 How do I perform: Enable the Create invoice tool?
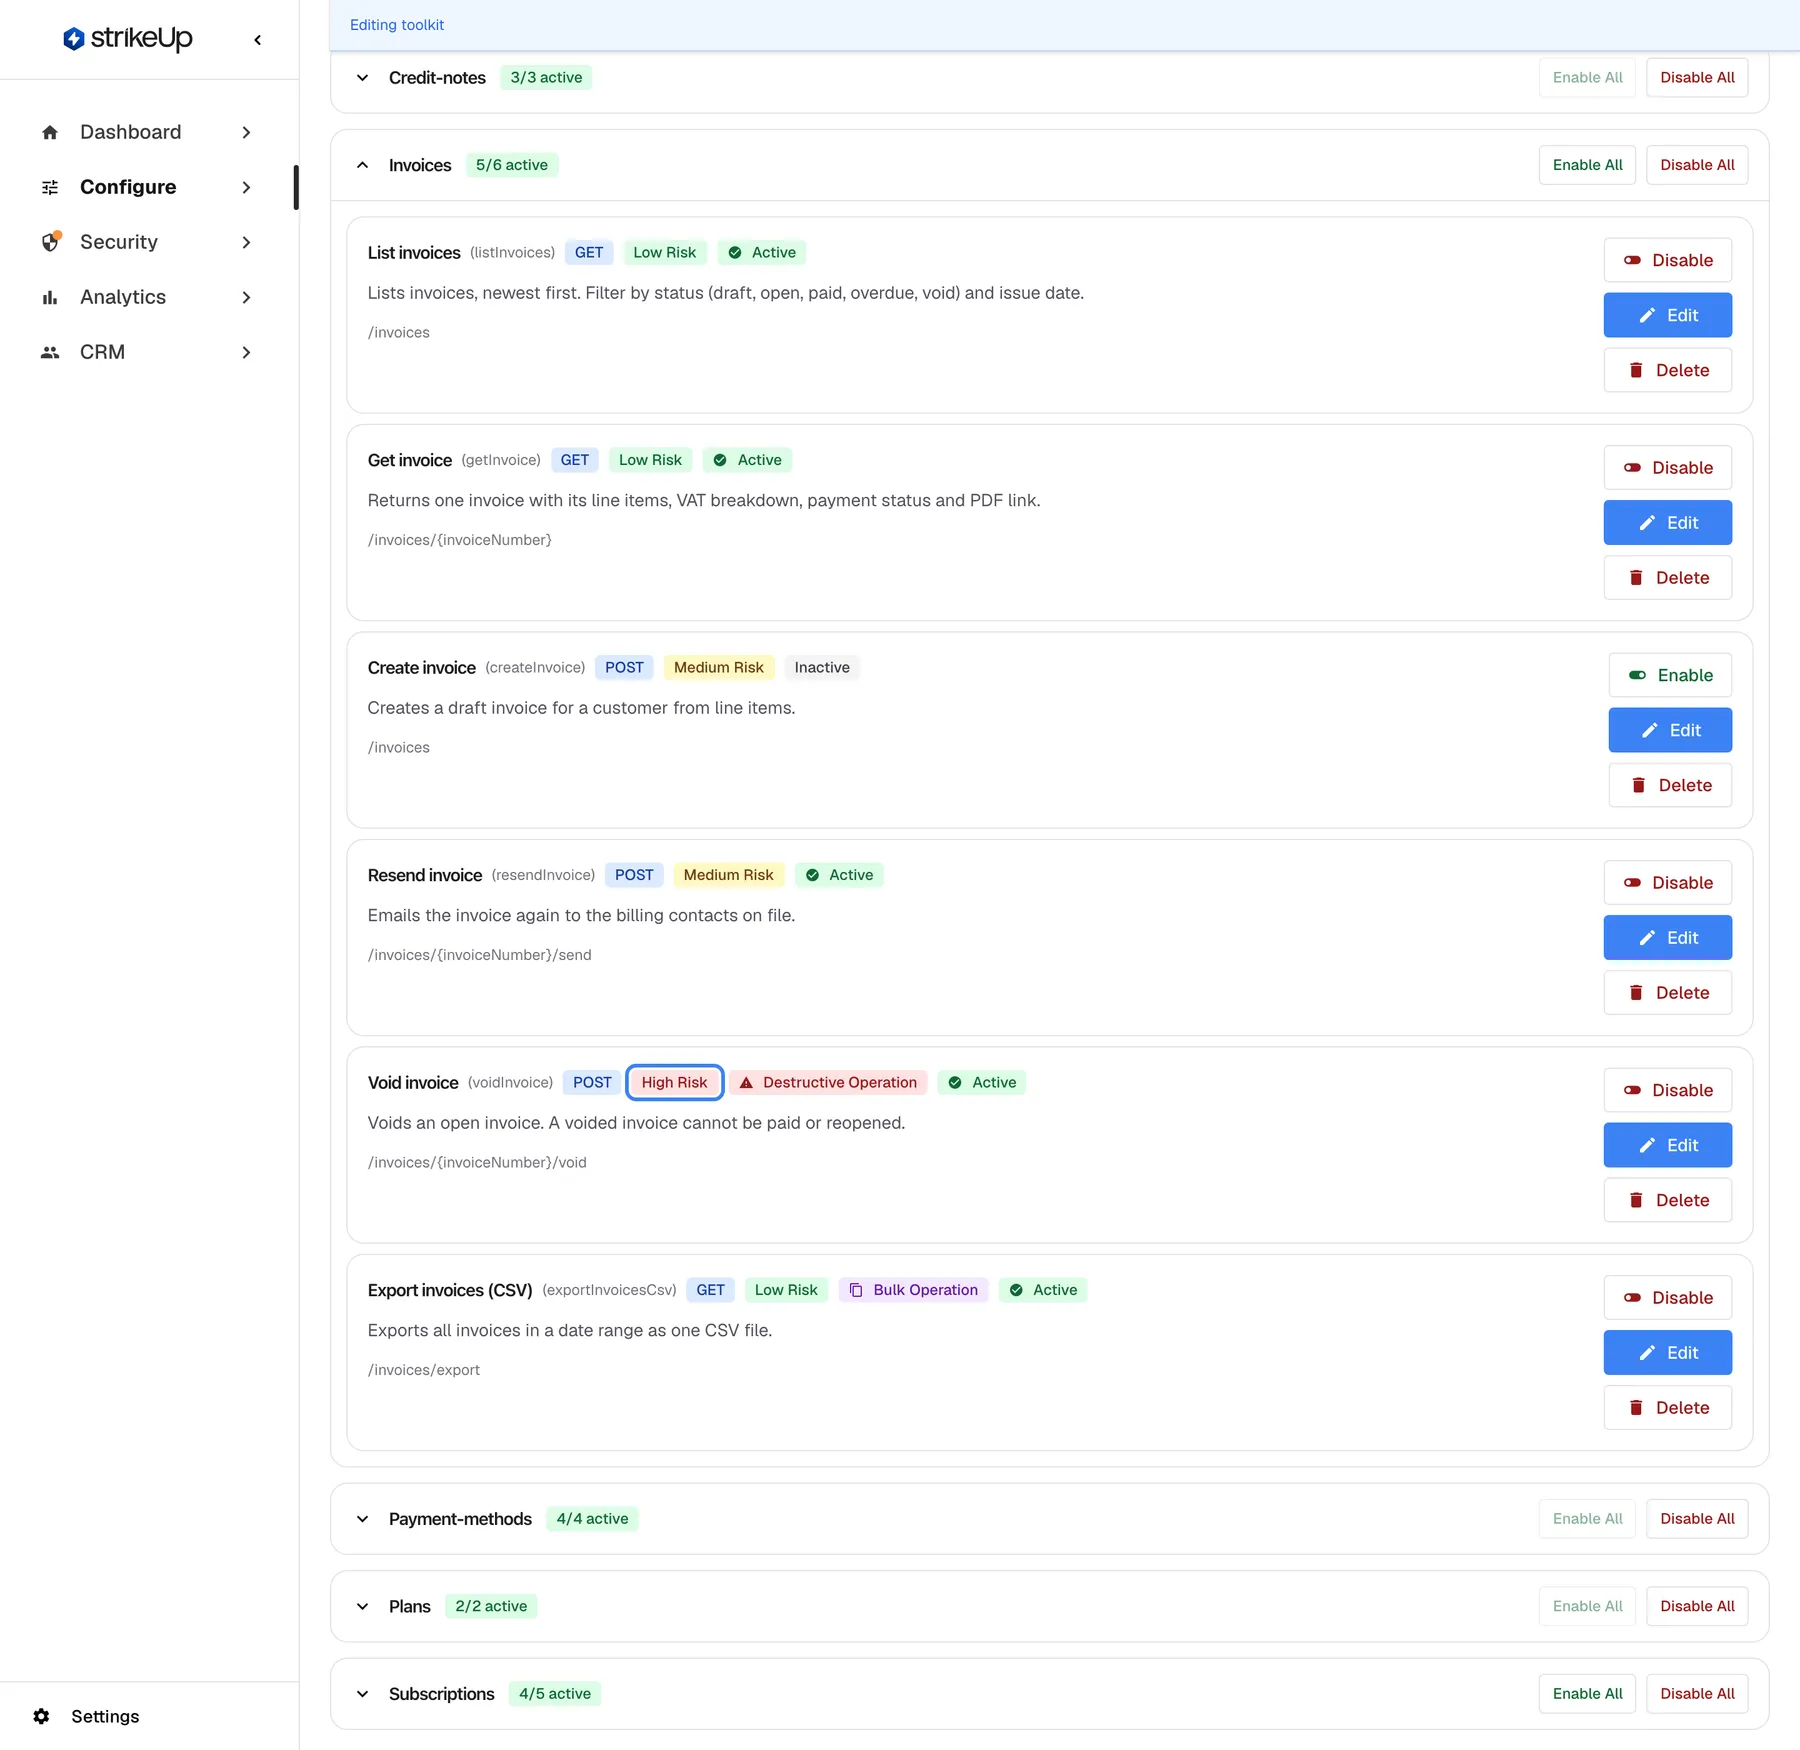[x=1670, y=675]
